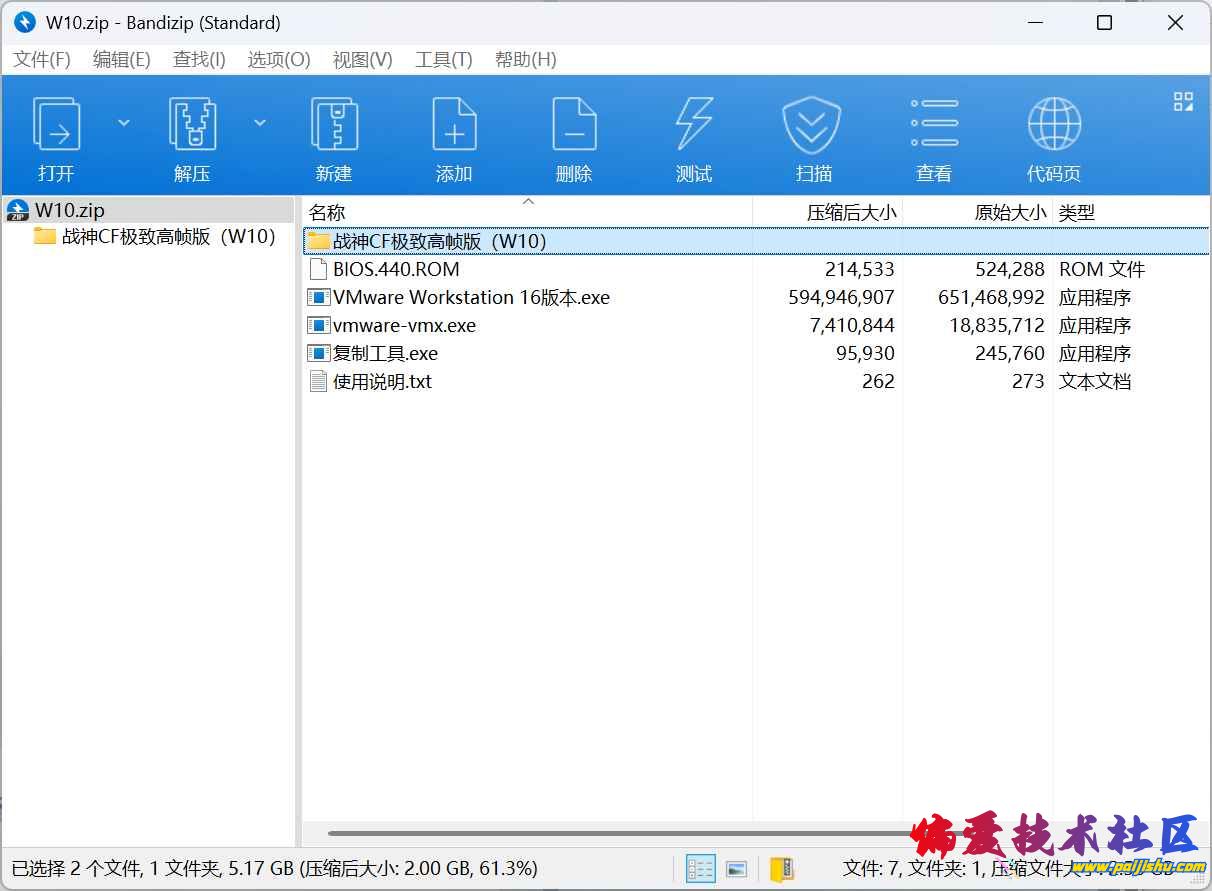Open the 工具(T) menu
The width and height of the screenshot is (1212, 891).
click(x=443, y=59)
